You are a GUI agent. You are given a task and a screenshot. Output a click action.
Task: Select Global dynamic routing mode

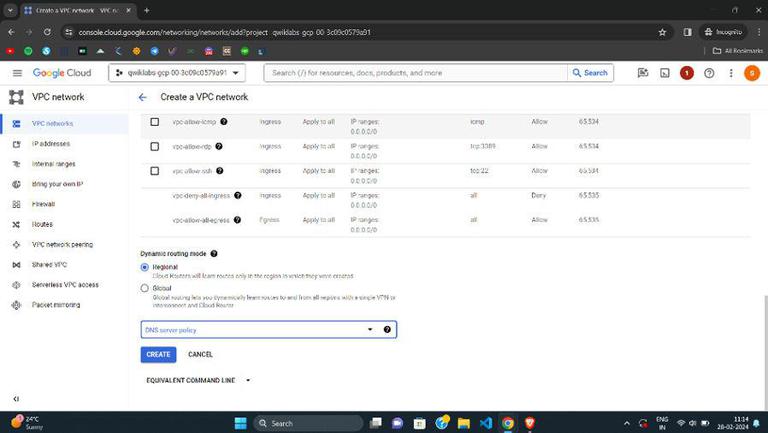[144, 288]
